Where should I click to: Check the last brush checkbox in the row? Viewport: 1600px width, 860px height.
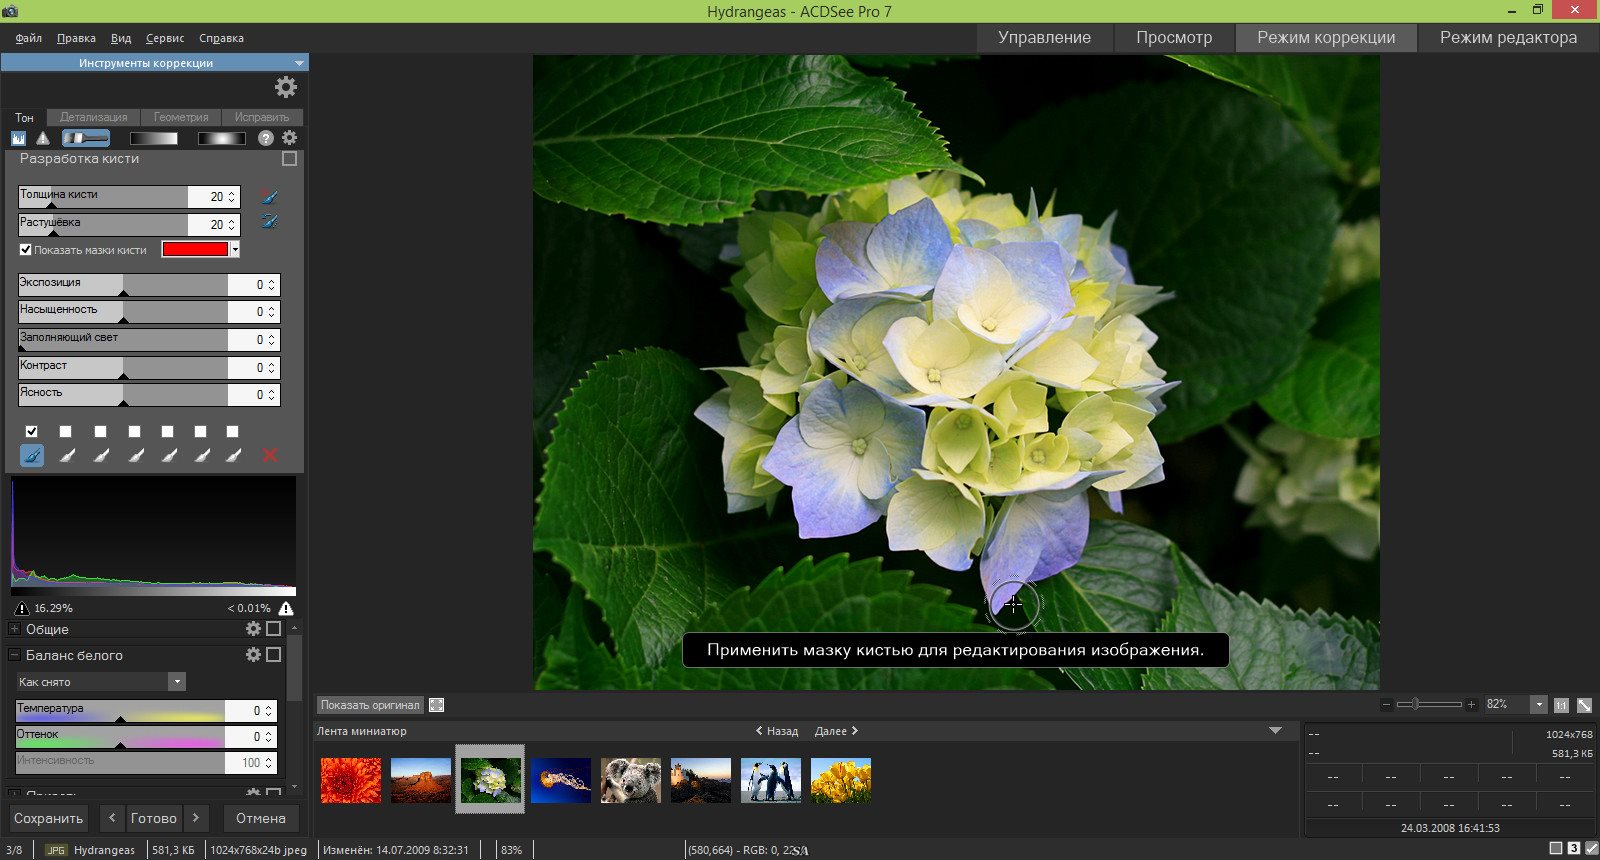point(233,432)
